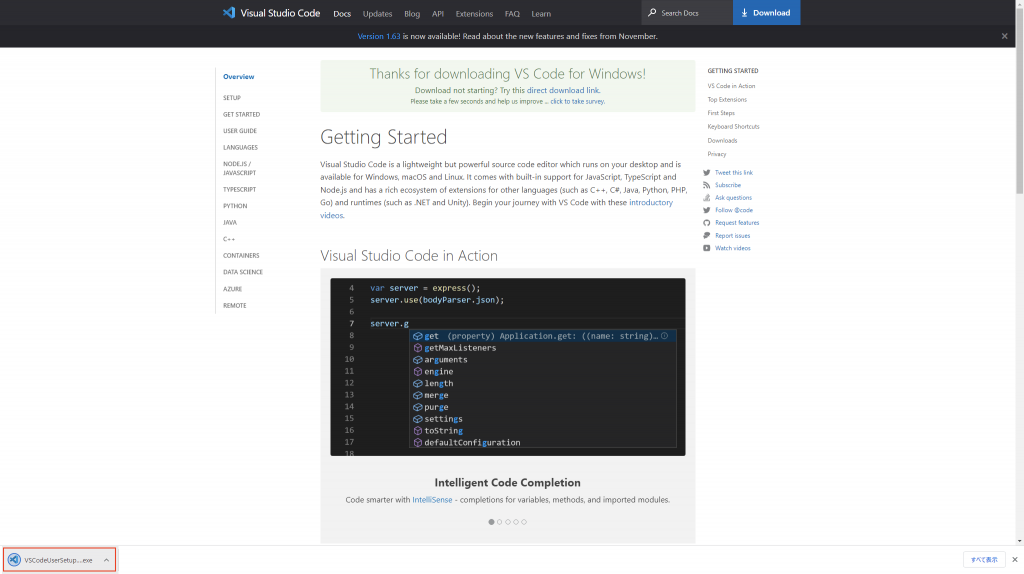Dismiss the version 1.63 banner with the X
The image size is (1024, 574).
[x=1004, y=36]
